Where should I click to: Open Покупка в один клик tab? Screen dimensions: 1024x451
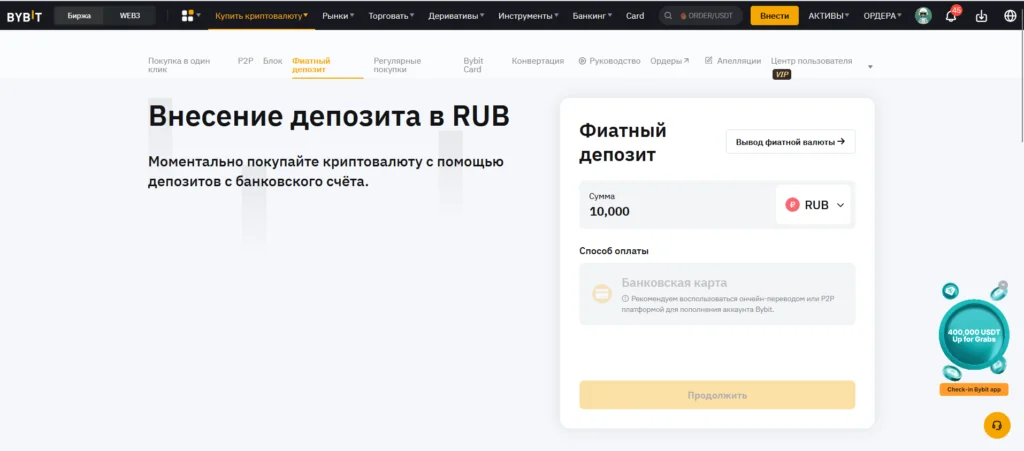point(179,65)
